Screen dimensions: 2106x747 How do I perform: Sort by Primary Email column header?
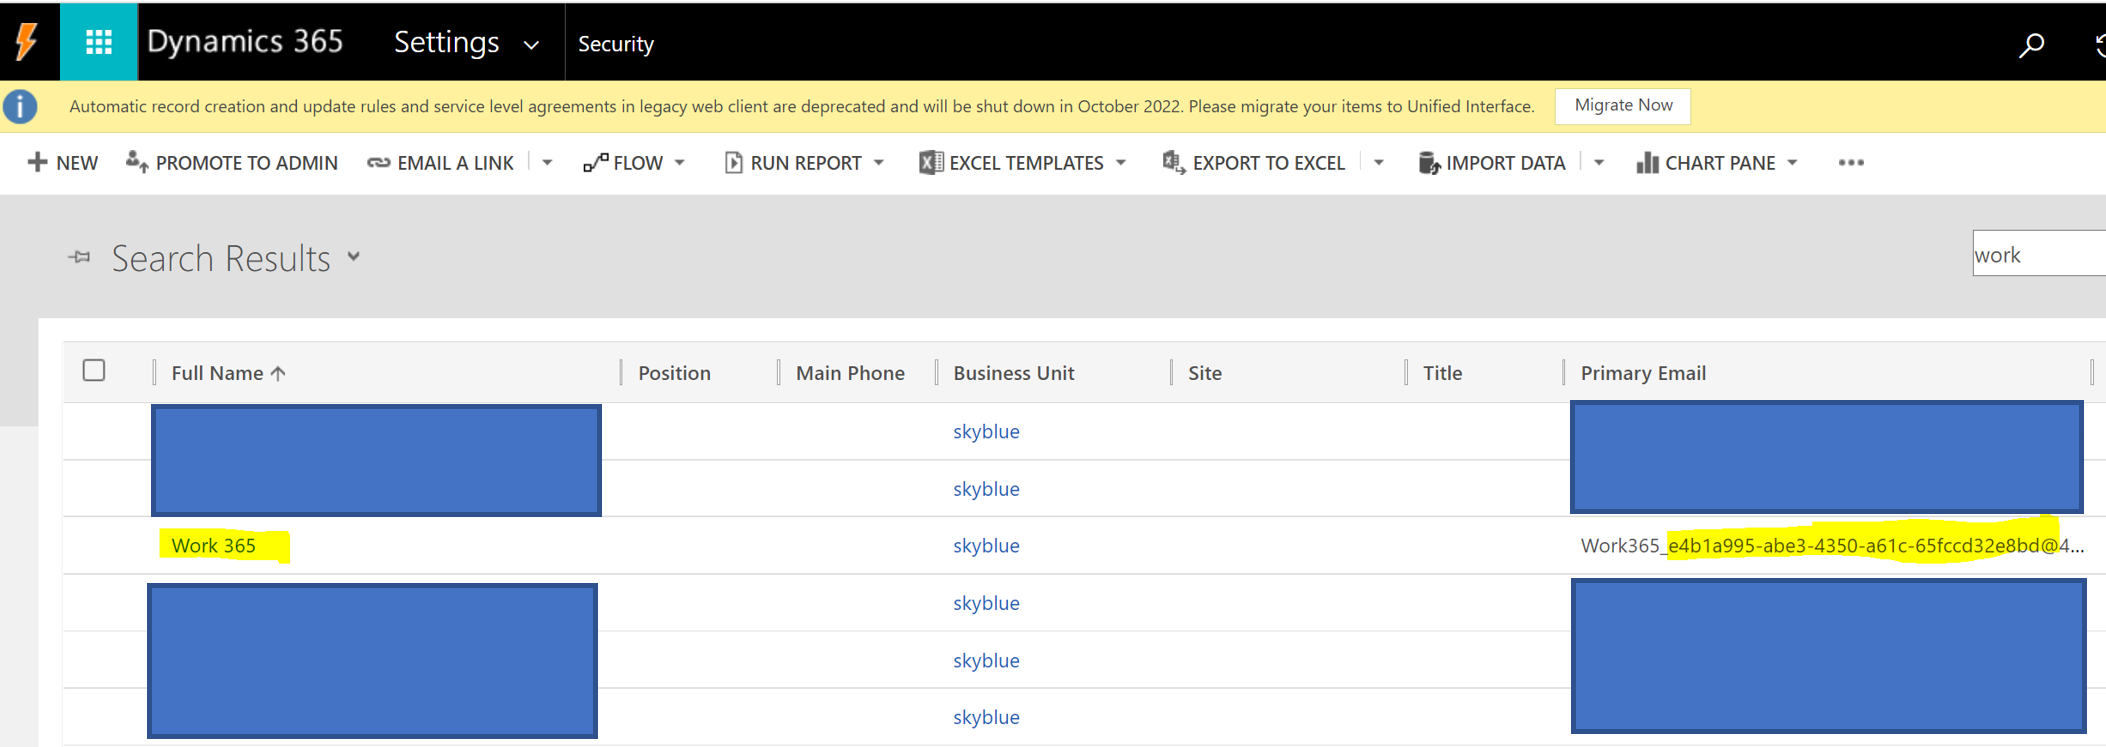point(1643,373)
